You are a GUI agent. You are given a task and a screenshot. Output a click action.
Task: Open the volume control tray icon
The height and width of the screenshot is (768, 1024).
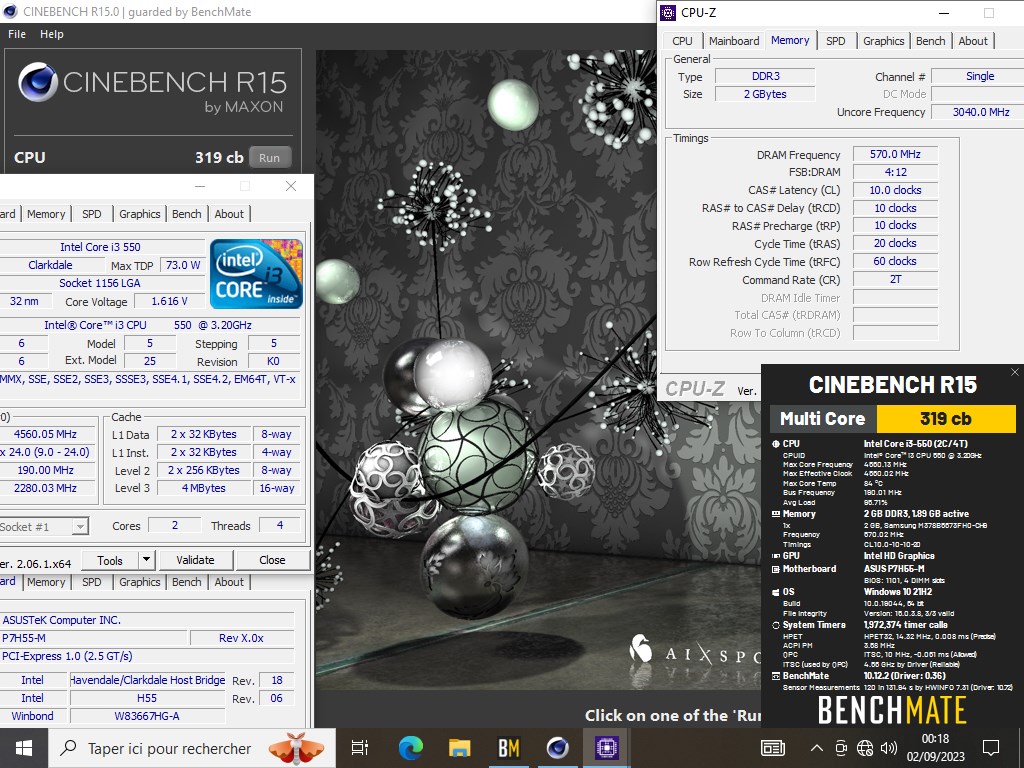(888, 748)
